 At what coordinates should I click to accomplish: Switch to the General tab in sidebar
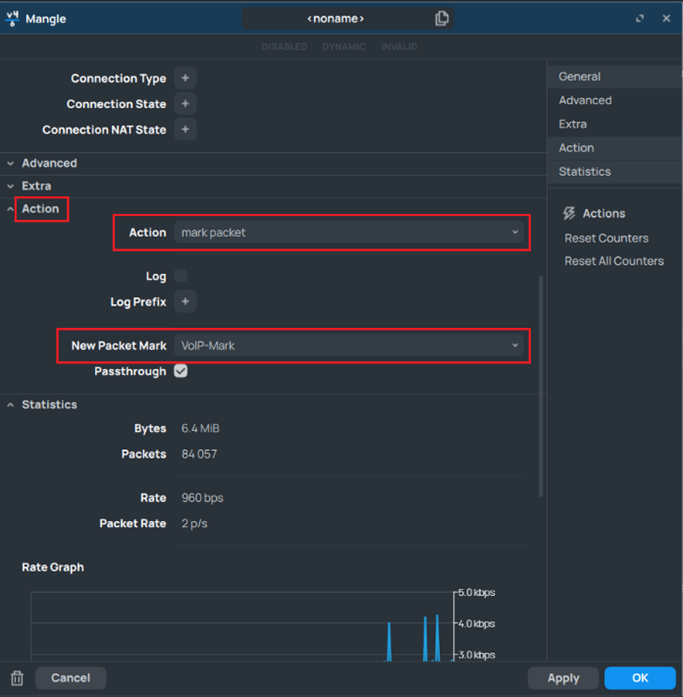click(x=580, y=76)
